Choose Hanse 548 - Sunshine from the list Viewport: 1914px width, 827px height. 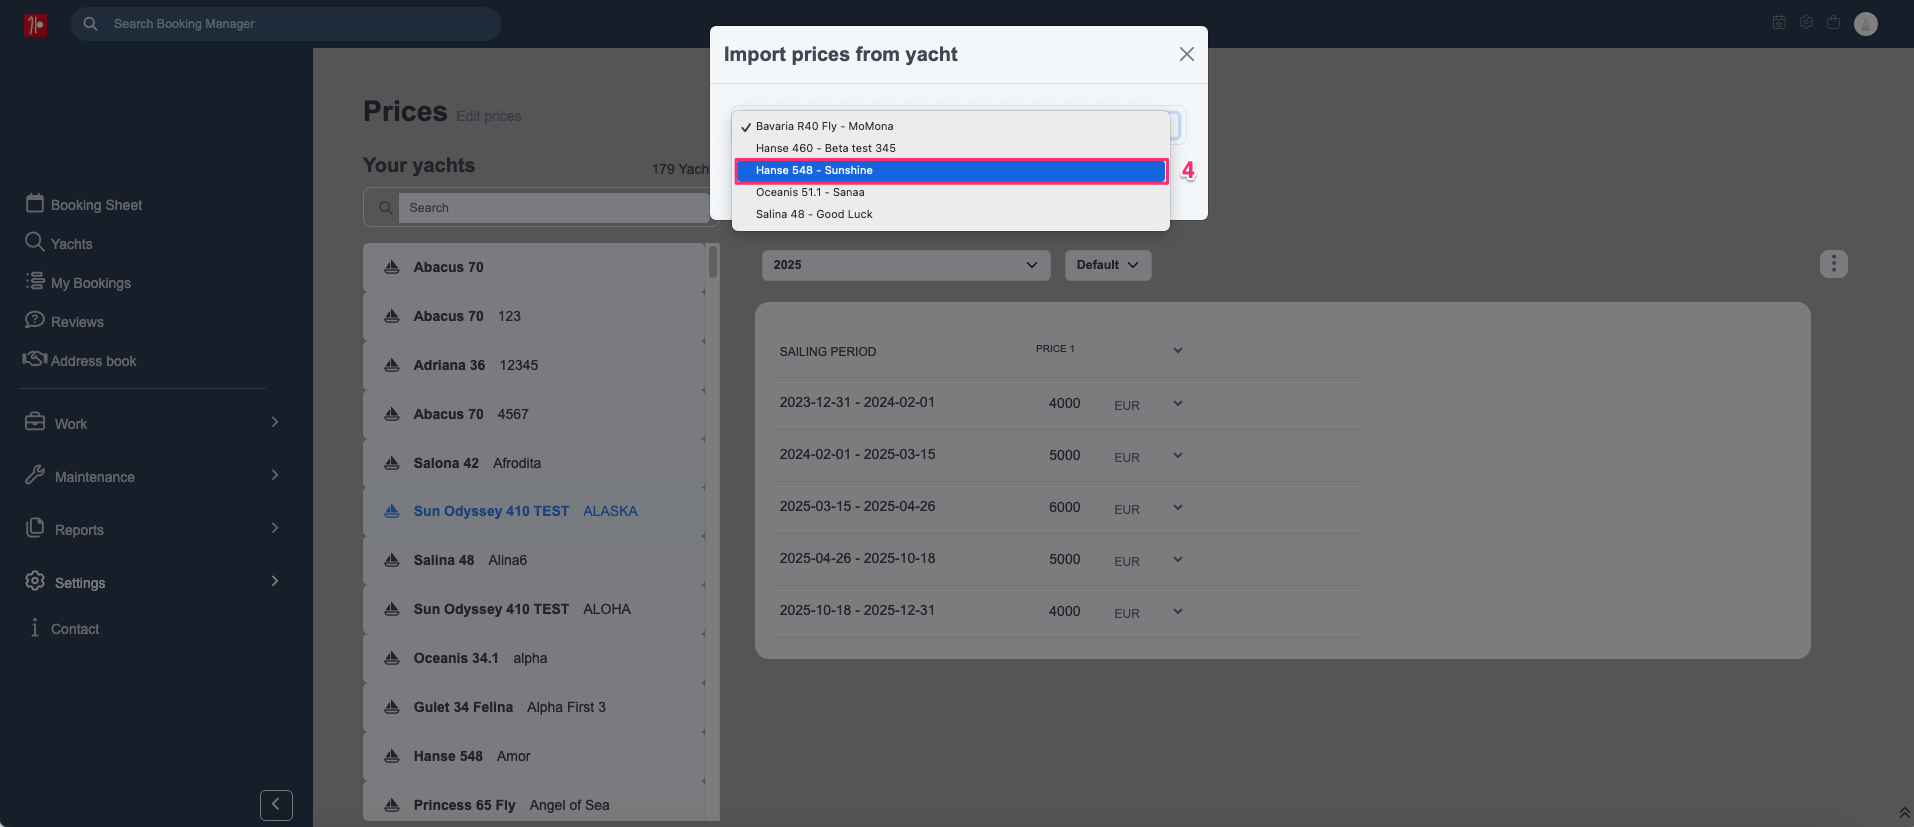pos(951,171)
